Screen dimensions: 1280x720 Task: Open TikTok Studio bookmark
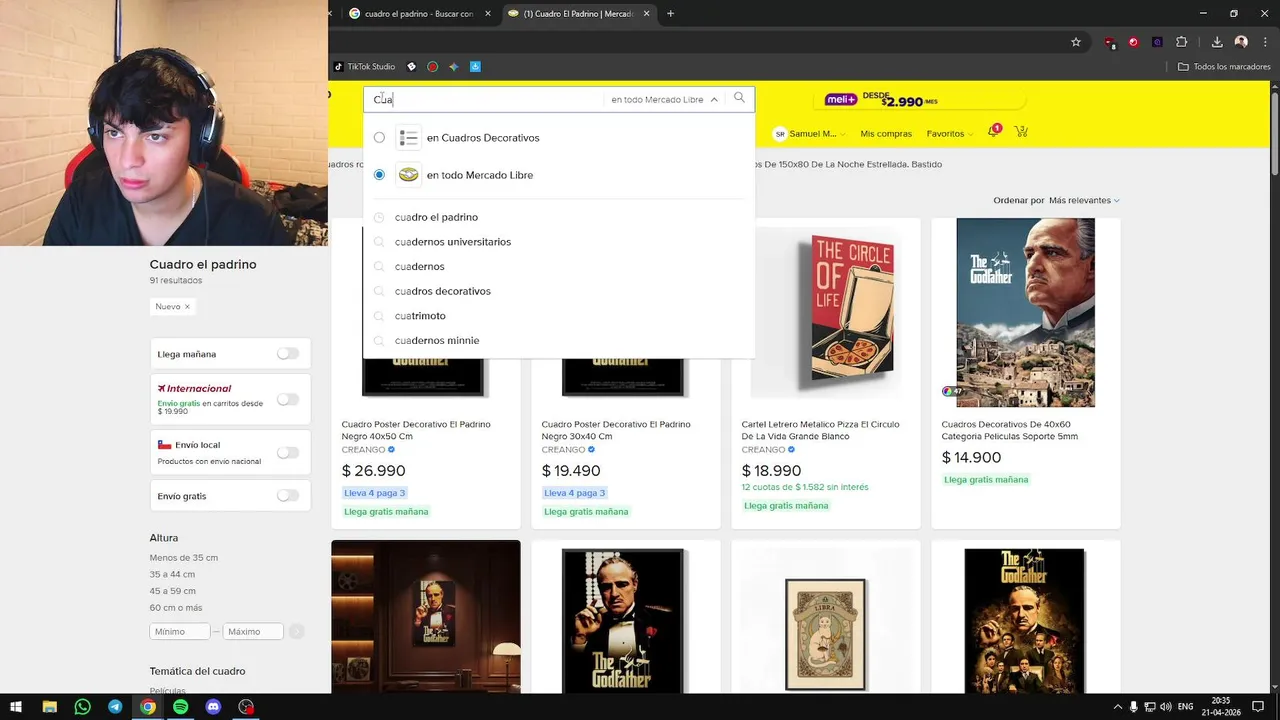coord(365,67)
